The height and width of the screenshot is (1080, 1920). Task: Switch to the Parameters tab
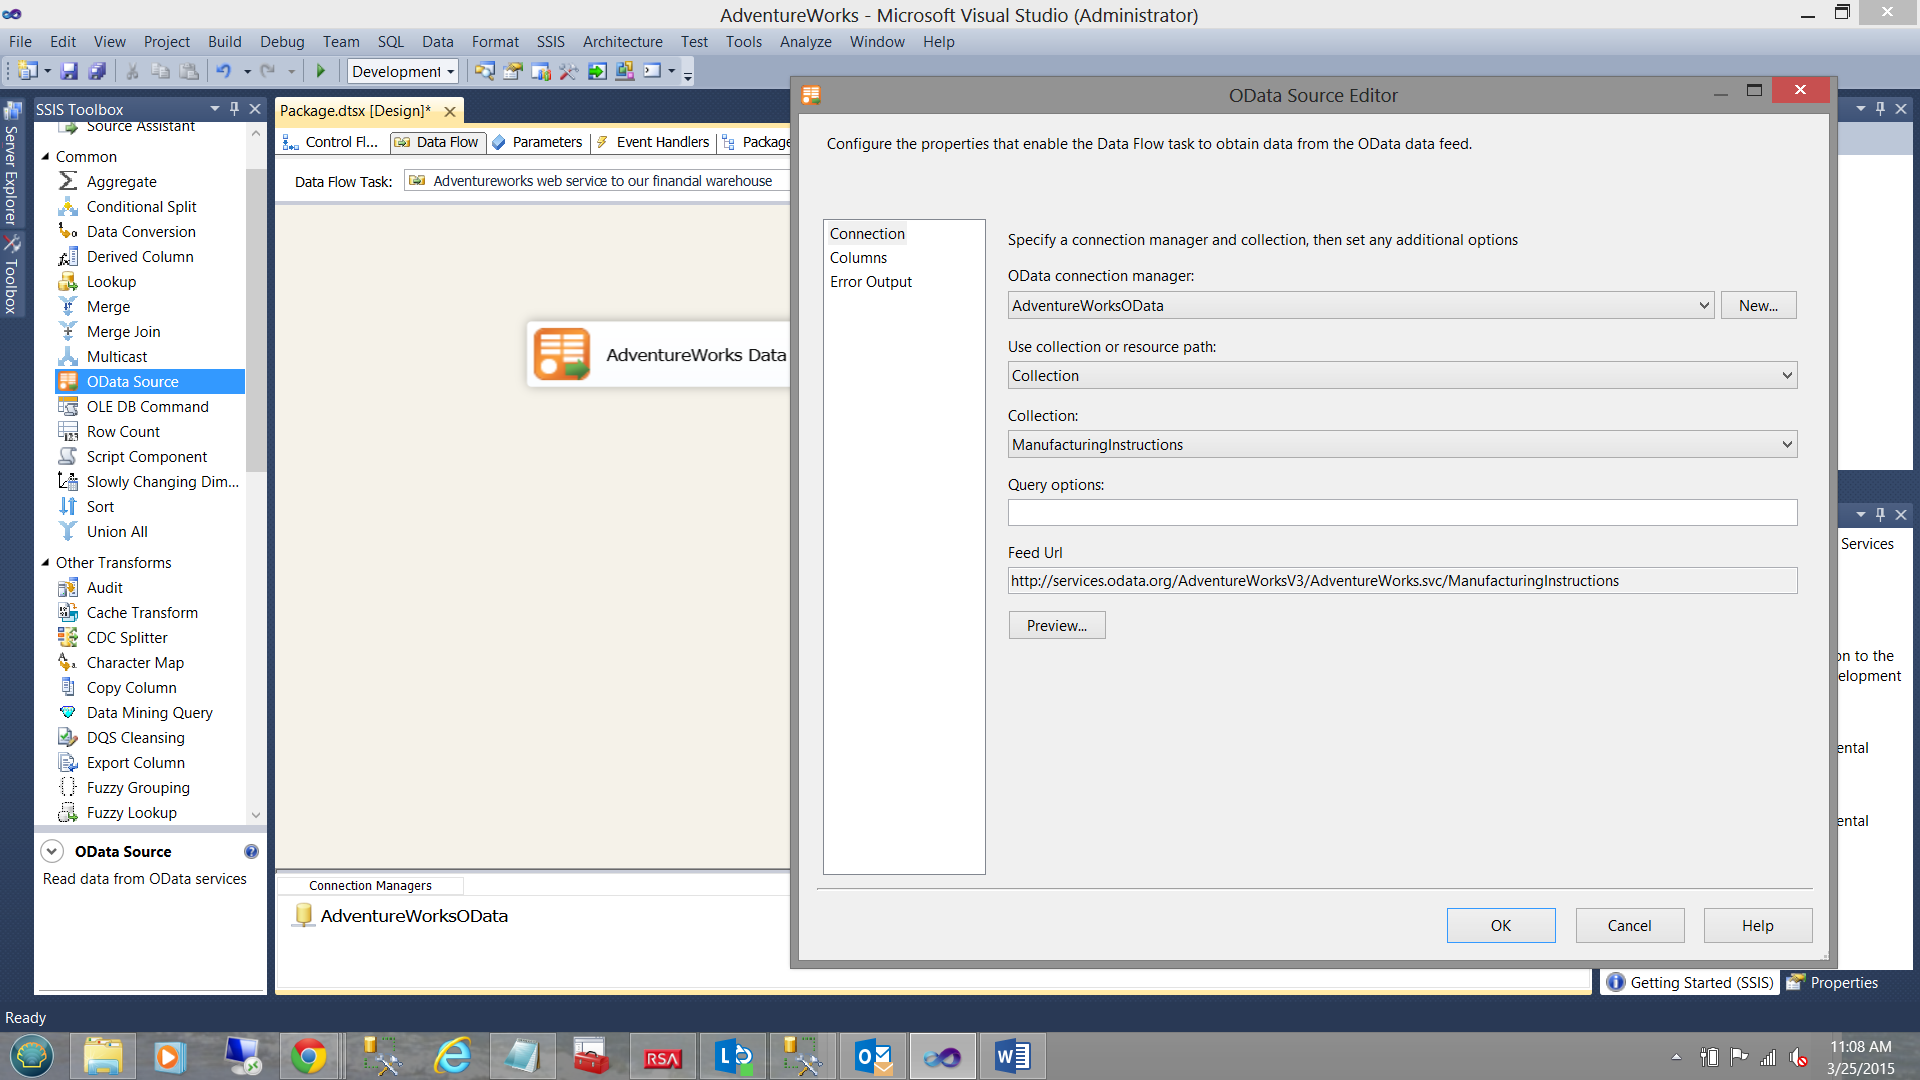(546, 142)
